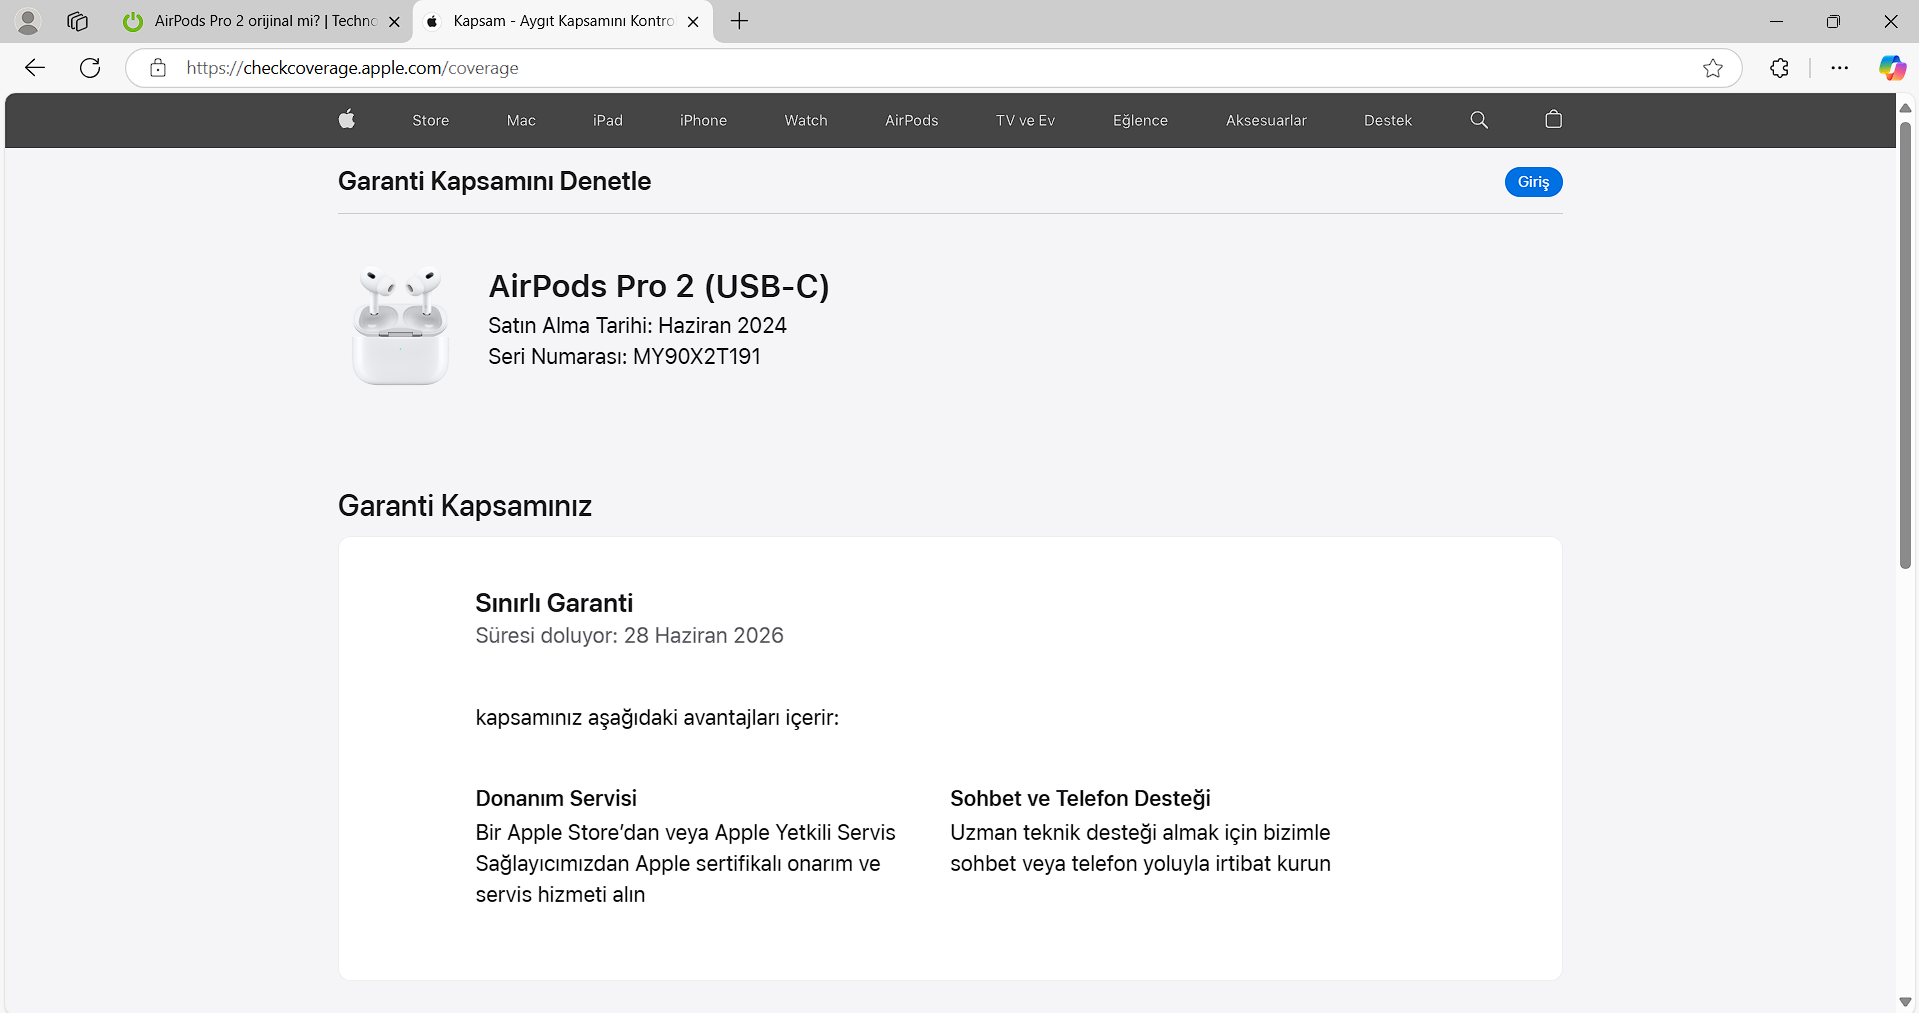Add this page to favorites with star icon
The width and height of the screenshot is (1919, 1013).
tap(1713, 68)
